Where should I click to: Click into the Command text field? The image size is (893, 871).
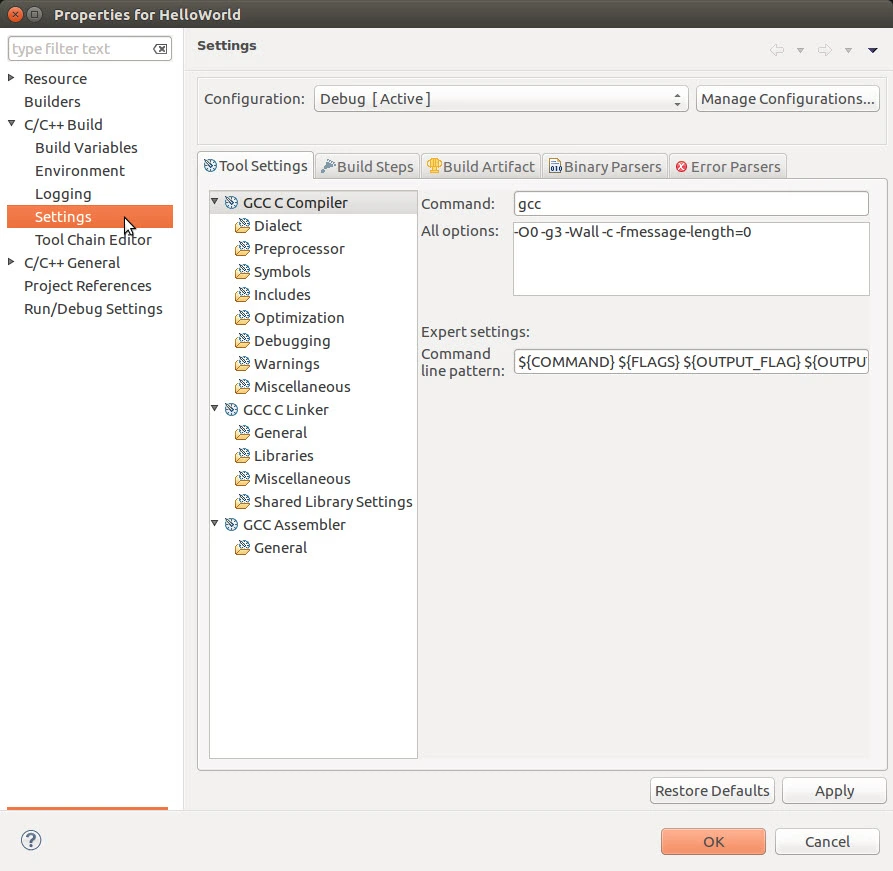(690, 204)
